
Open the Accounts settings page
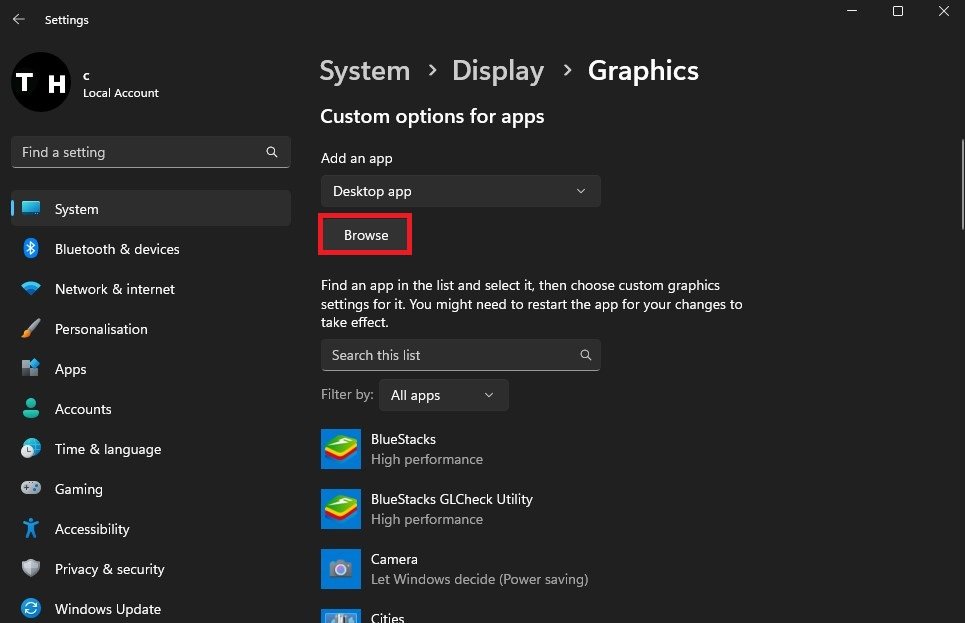[x=82, y=409]
